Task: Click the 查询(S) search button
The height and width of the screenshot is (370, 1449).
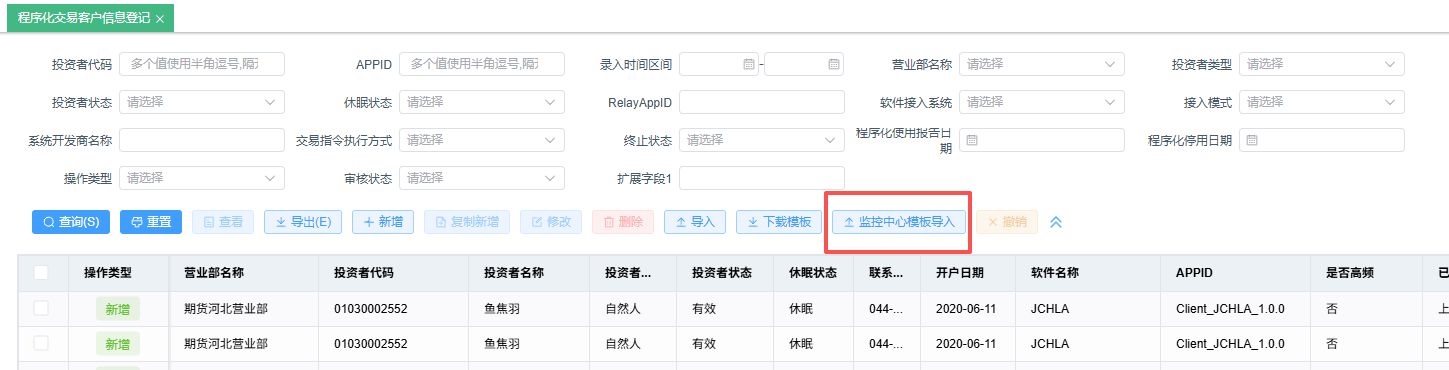Action: pyautogui.click(x=70, y=222)
